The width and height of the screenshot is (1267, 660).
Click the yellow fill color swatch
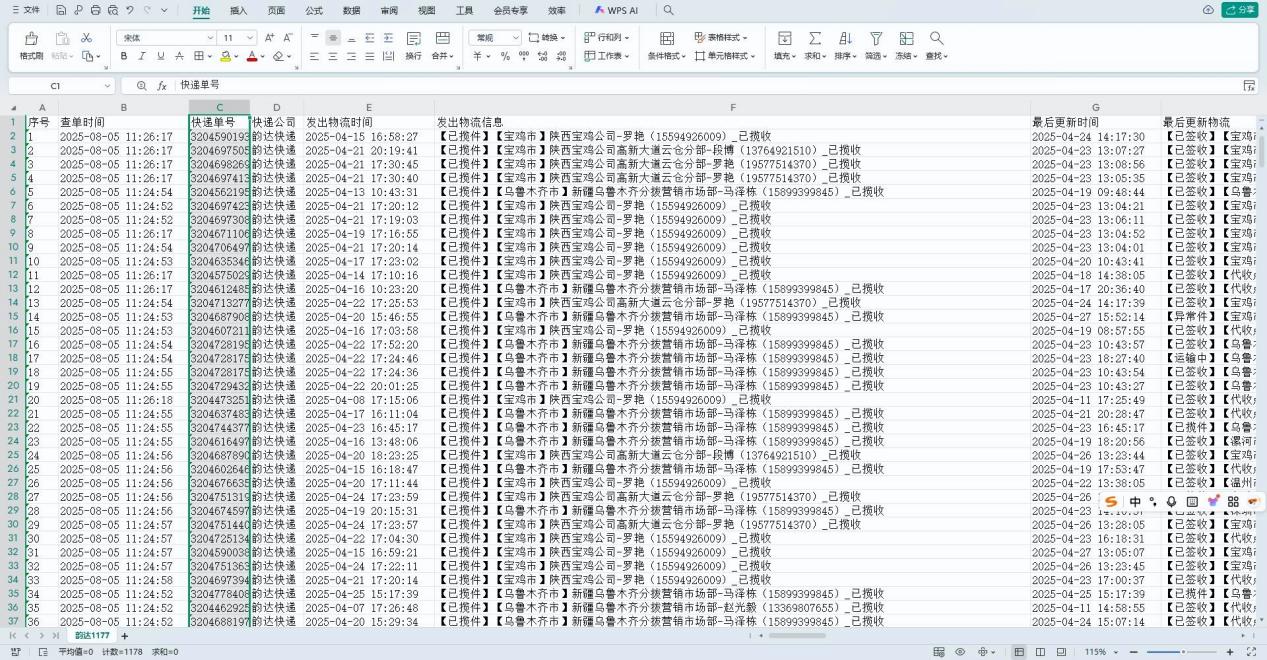pos(226,56)
